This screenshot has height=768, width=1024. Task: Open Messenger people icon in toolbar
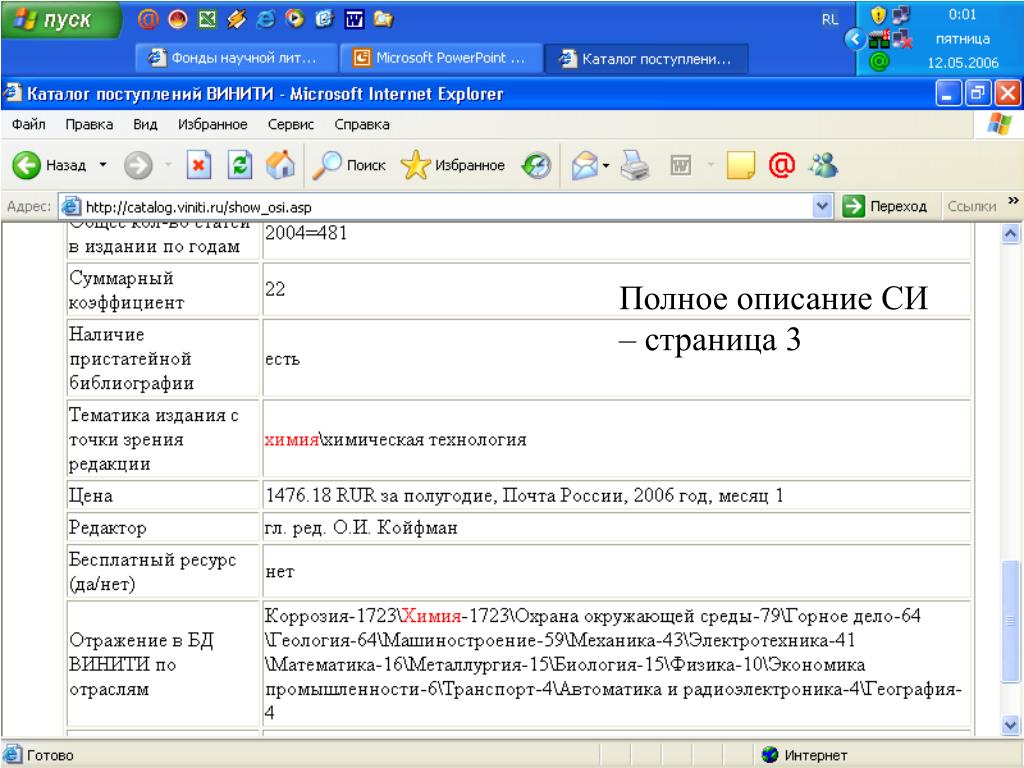coord(823,165)
